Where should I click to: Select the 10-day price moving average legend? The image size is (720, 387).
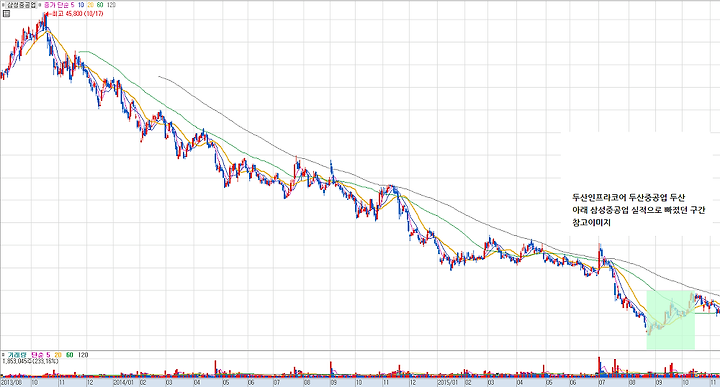coord(81,5)
